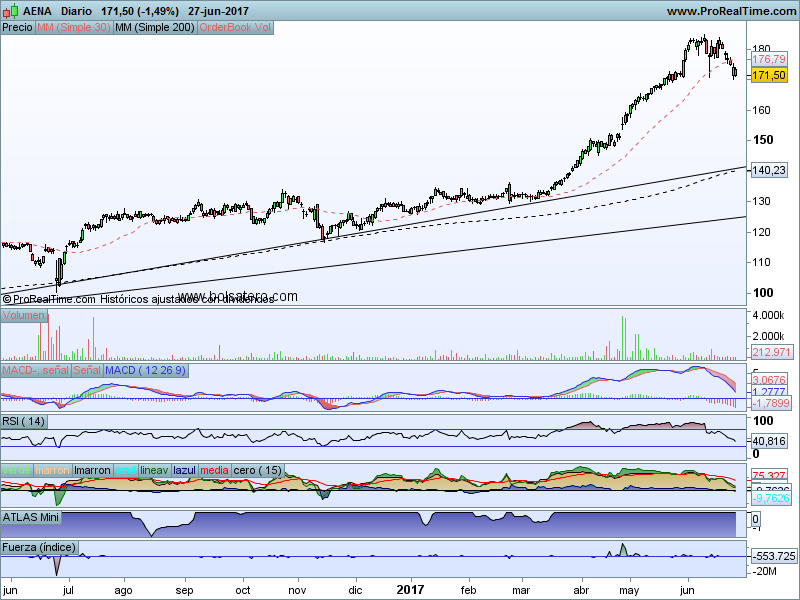Click the Precio indicator label
This screenshot has height=600, width=800.
(x=17, y=28)
